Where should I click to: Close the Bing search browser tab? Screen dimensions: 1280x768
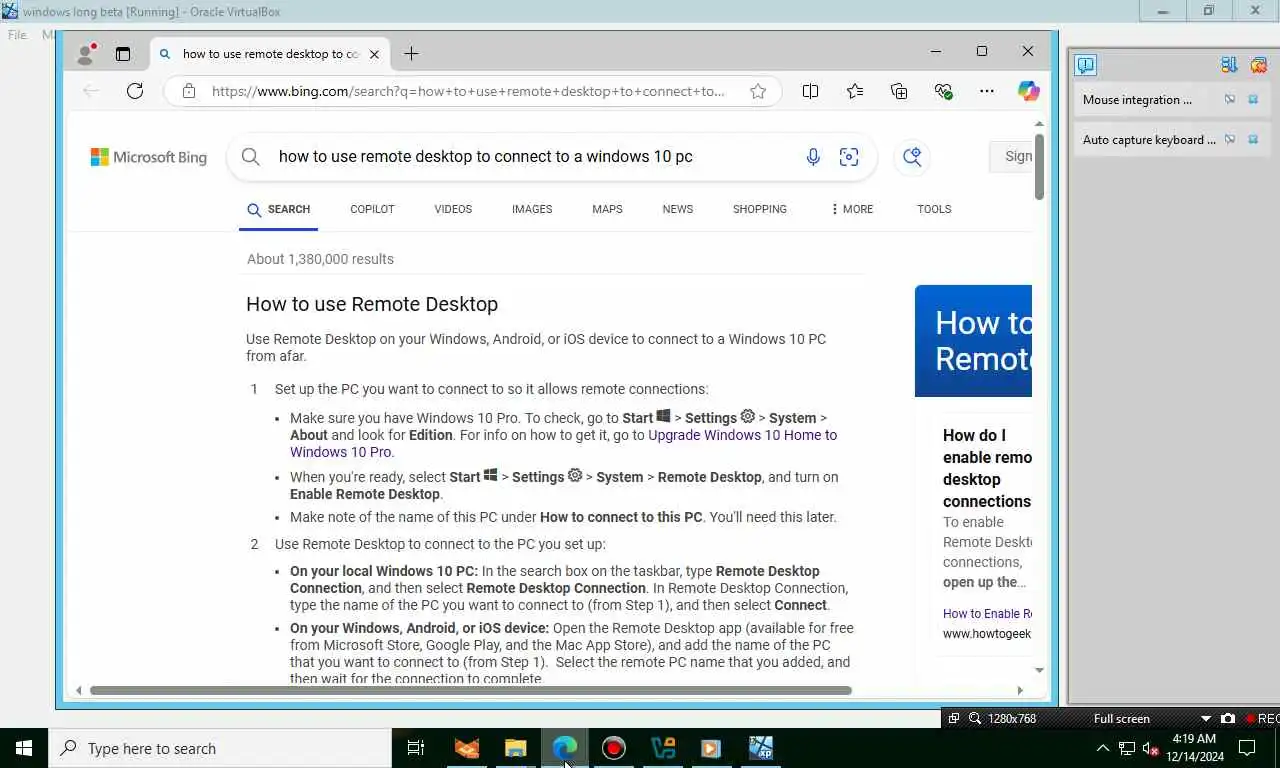pyautogui.click(x=374, y=54)
